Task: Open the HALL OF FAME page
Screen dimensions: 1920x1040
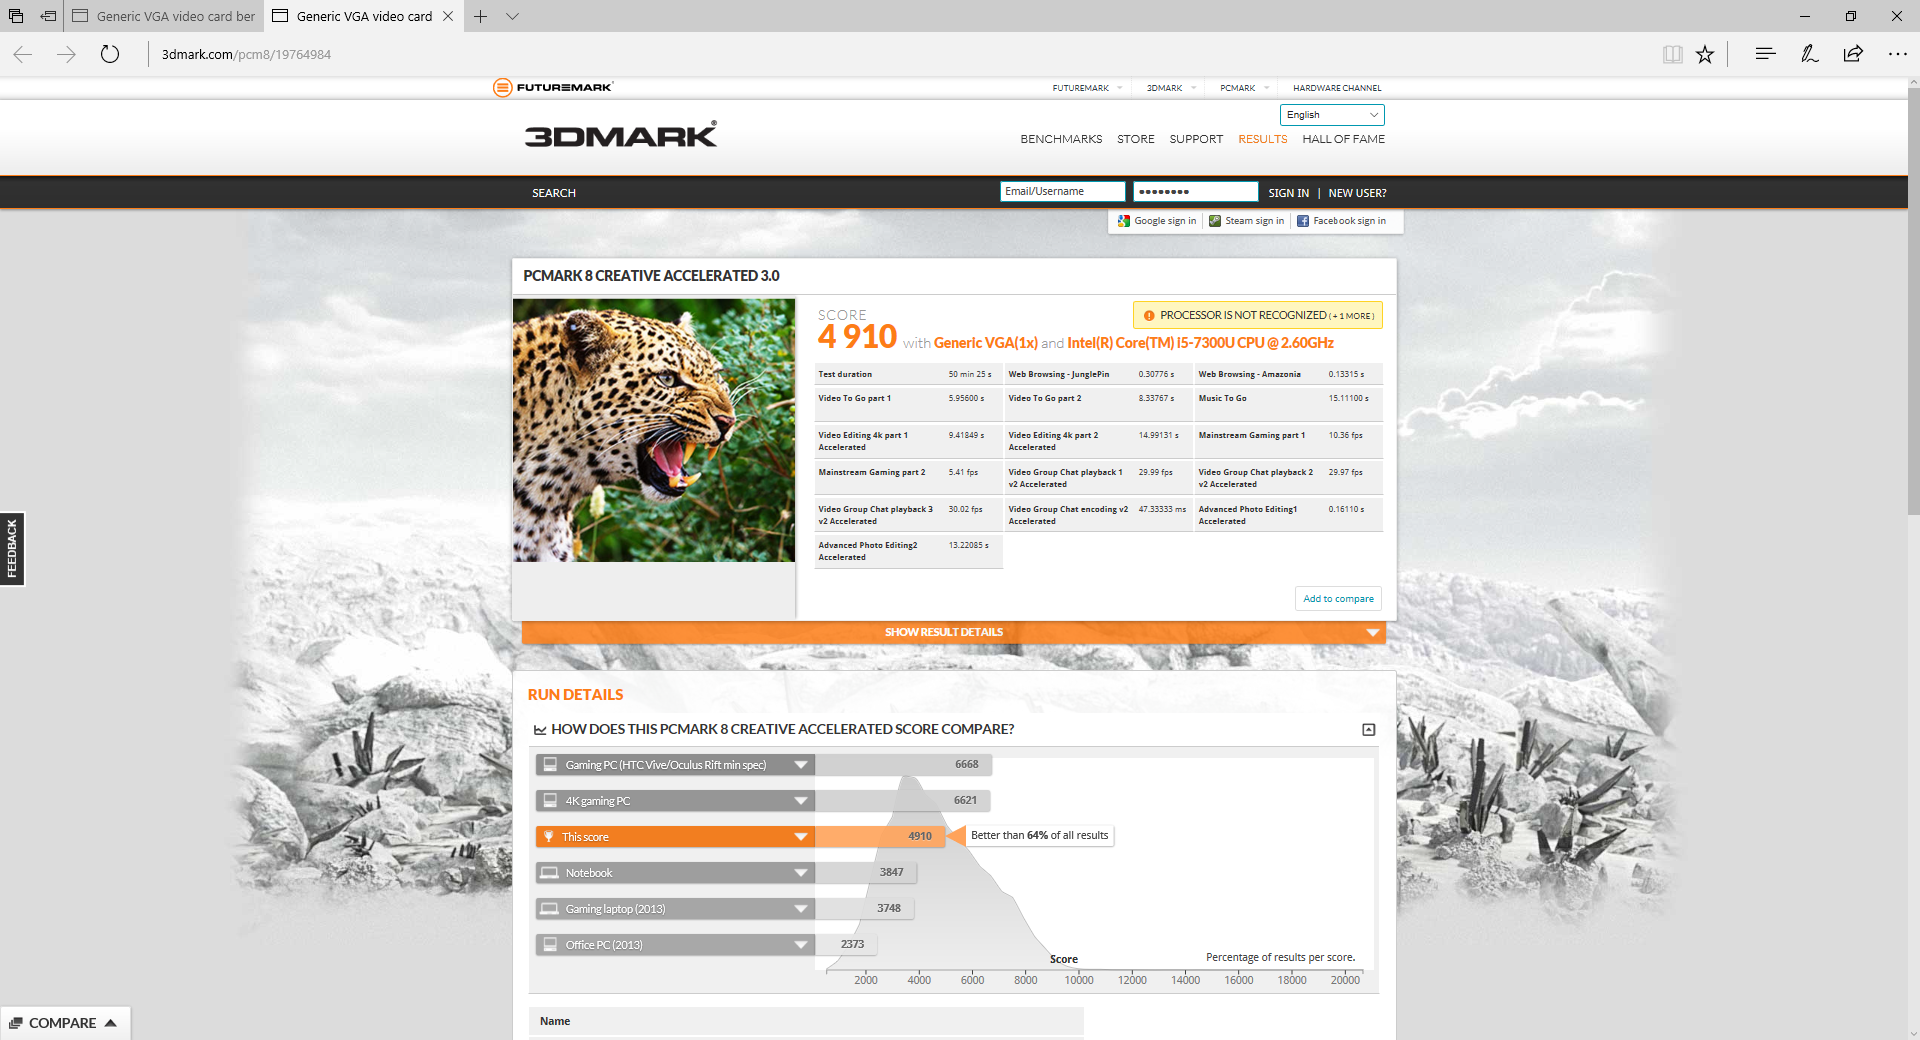Action: (x=1344, y=139)
